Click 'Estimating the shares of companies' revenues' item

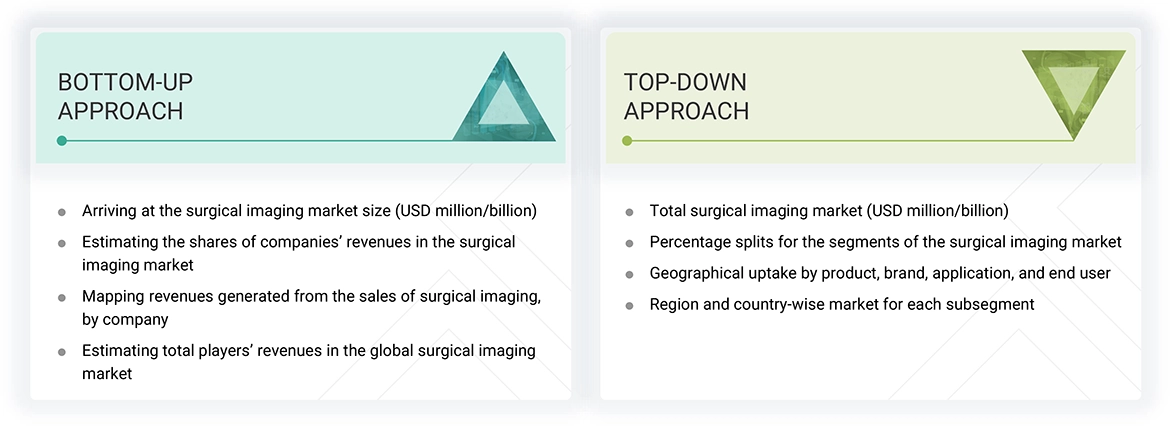[x=298, y=252]
